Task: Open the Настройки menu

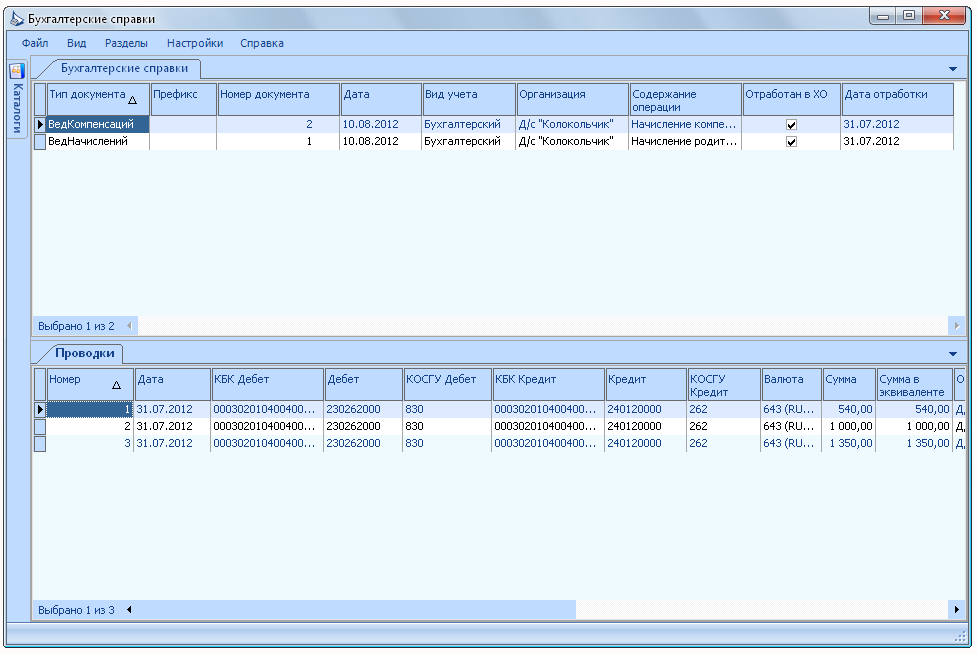Action: 195,43
